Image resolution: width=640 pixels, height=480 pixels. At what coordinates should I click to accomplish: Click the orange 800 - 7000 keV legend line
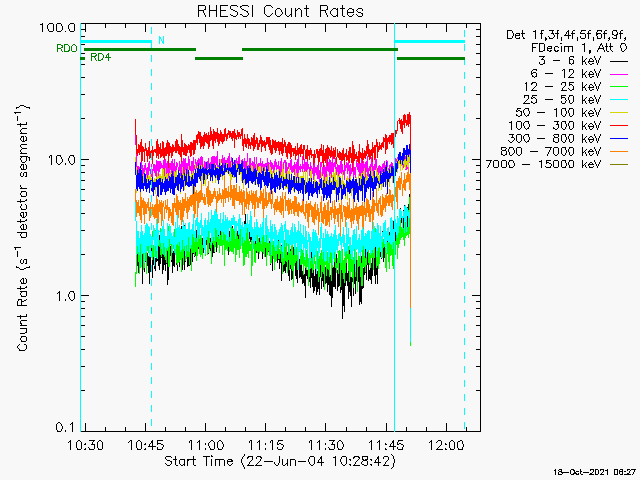click(619, 150)
